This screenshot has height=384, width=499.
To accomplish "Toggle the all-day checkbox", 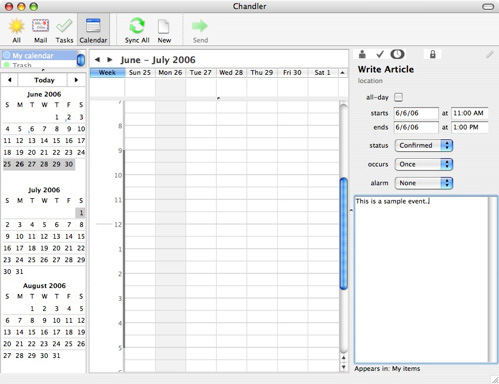I will pos(398,97).
